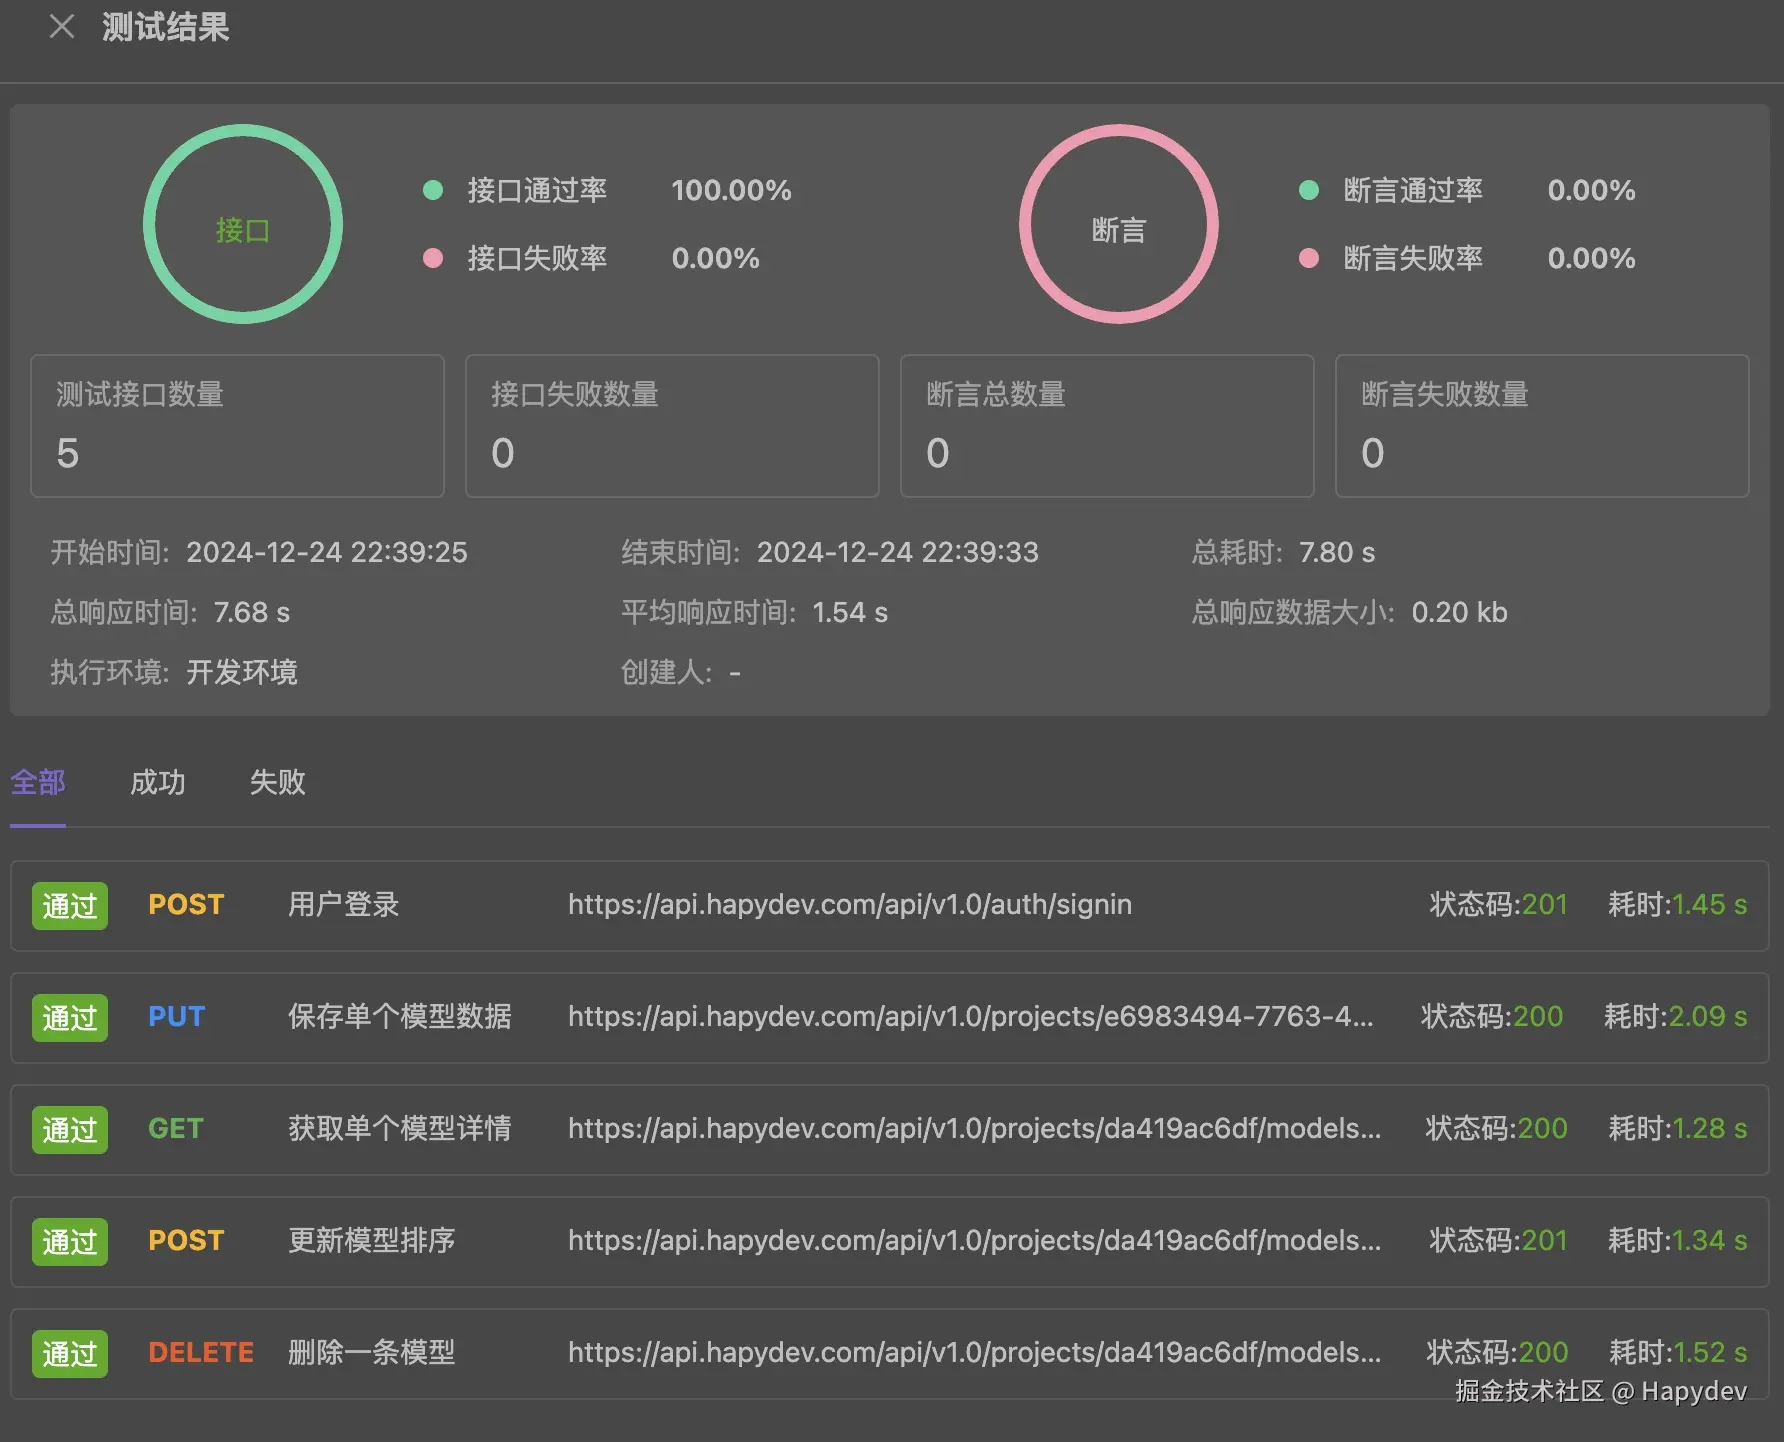
Task: Switch to the 成功 tab
Action: 157,783
